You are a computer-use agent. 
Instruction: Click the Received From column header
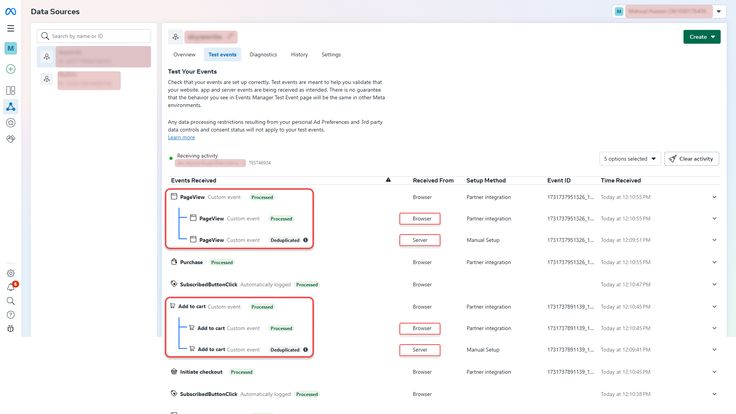point(433,180)
